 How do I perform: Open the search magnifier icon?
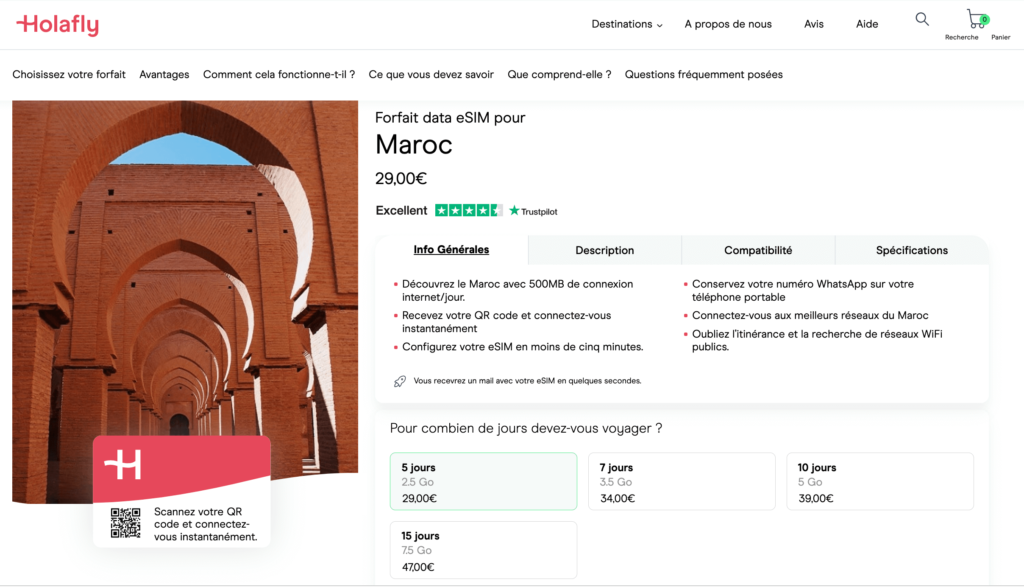pos(922,18)
